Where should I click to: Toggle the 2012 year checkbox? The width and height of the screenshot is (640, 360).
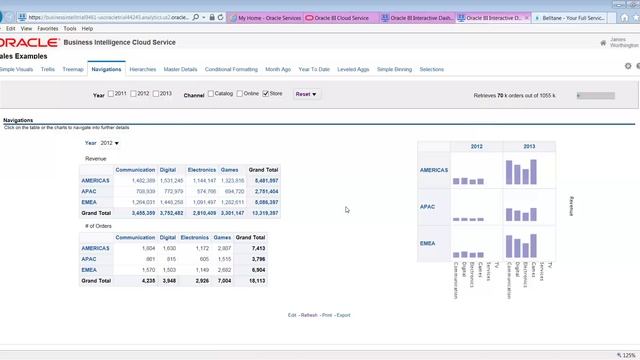coord(133,93)
